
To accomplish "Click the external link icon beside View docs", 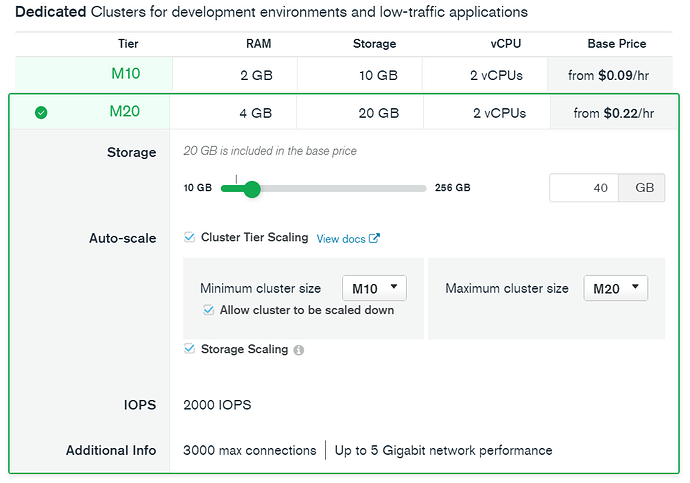I will (374, 239).
